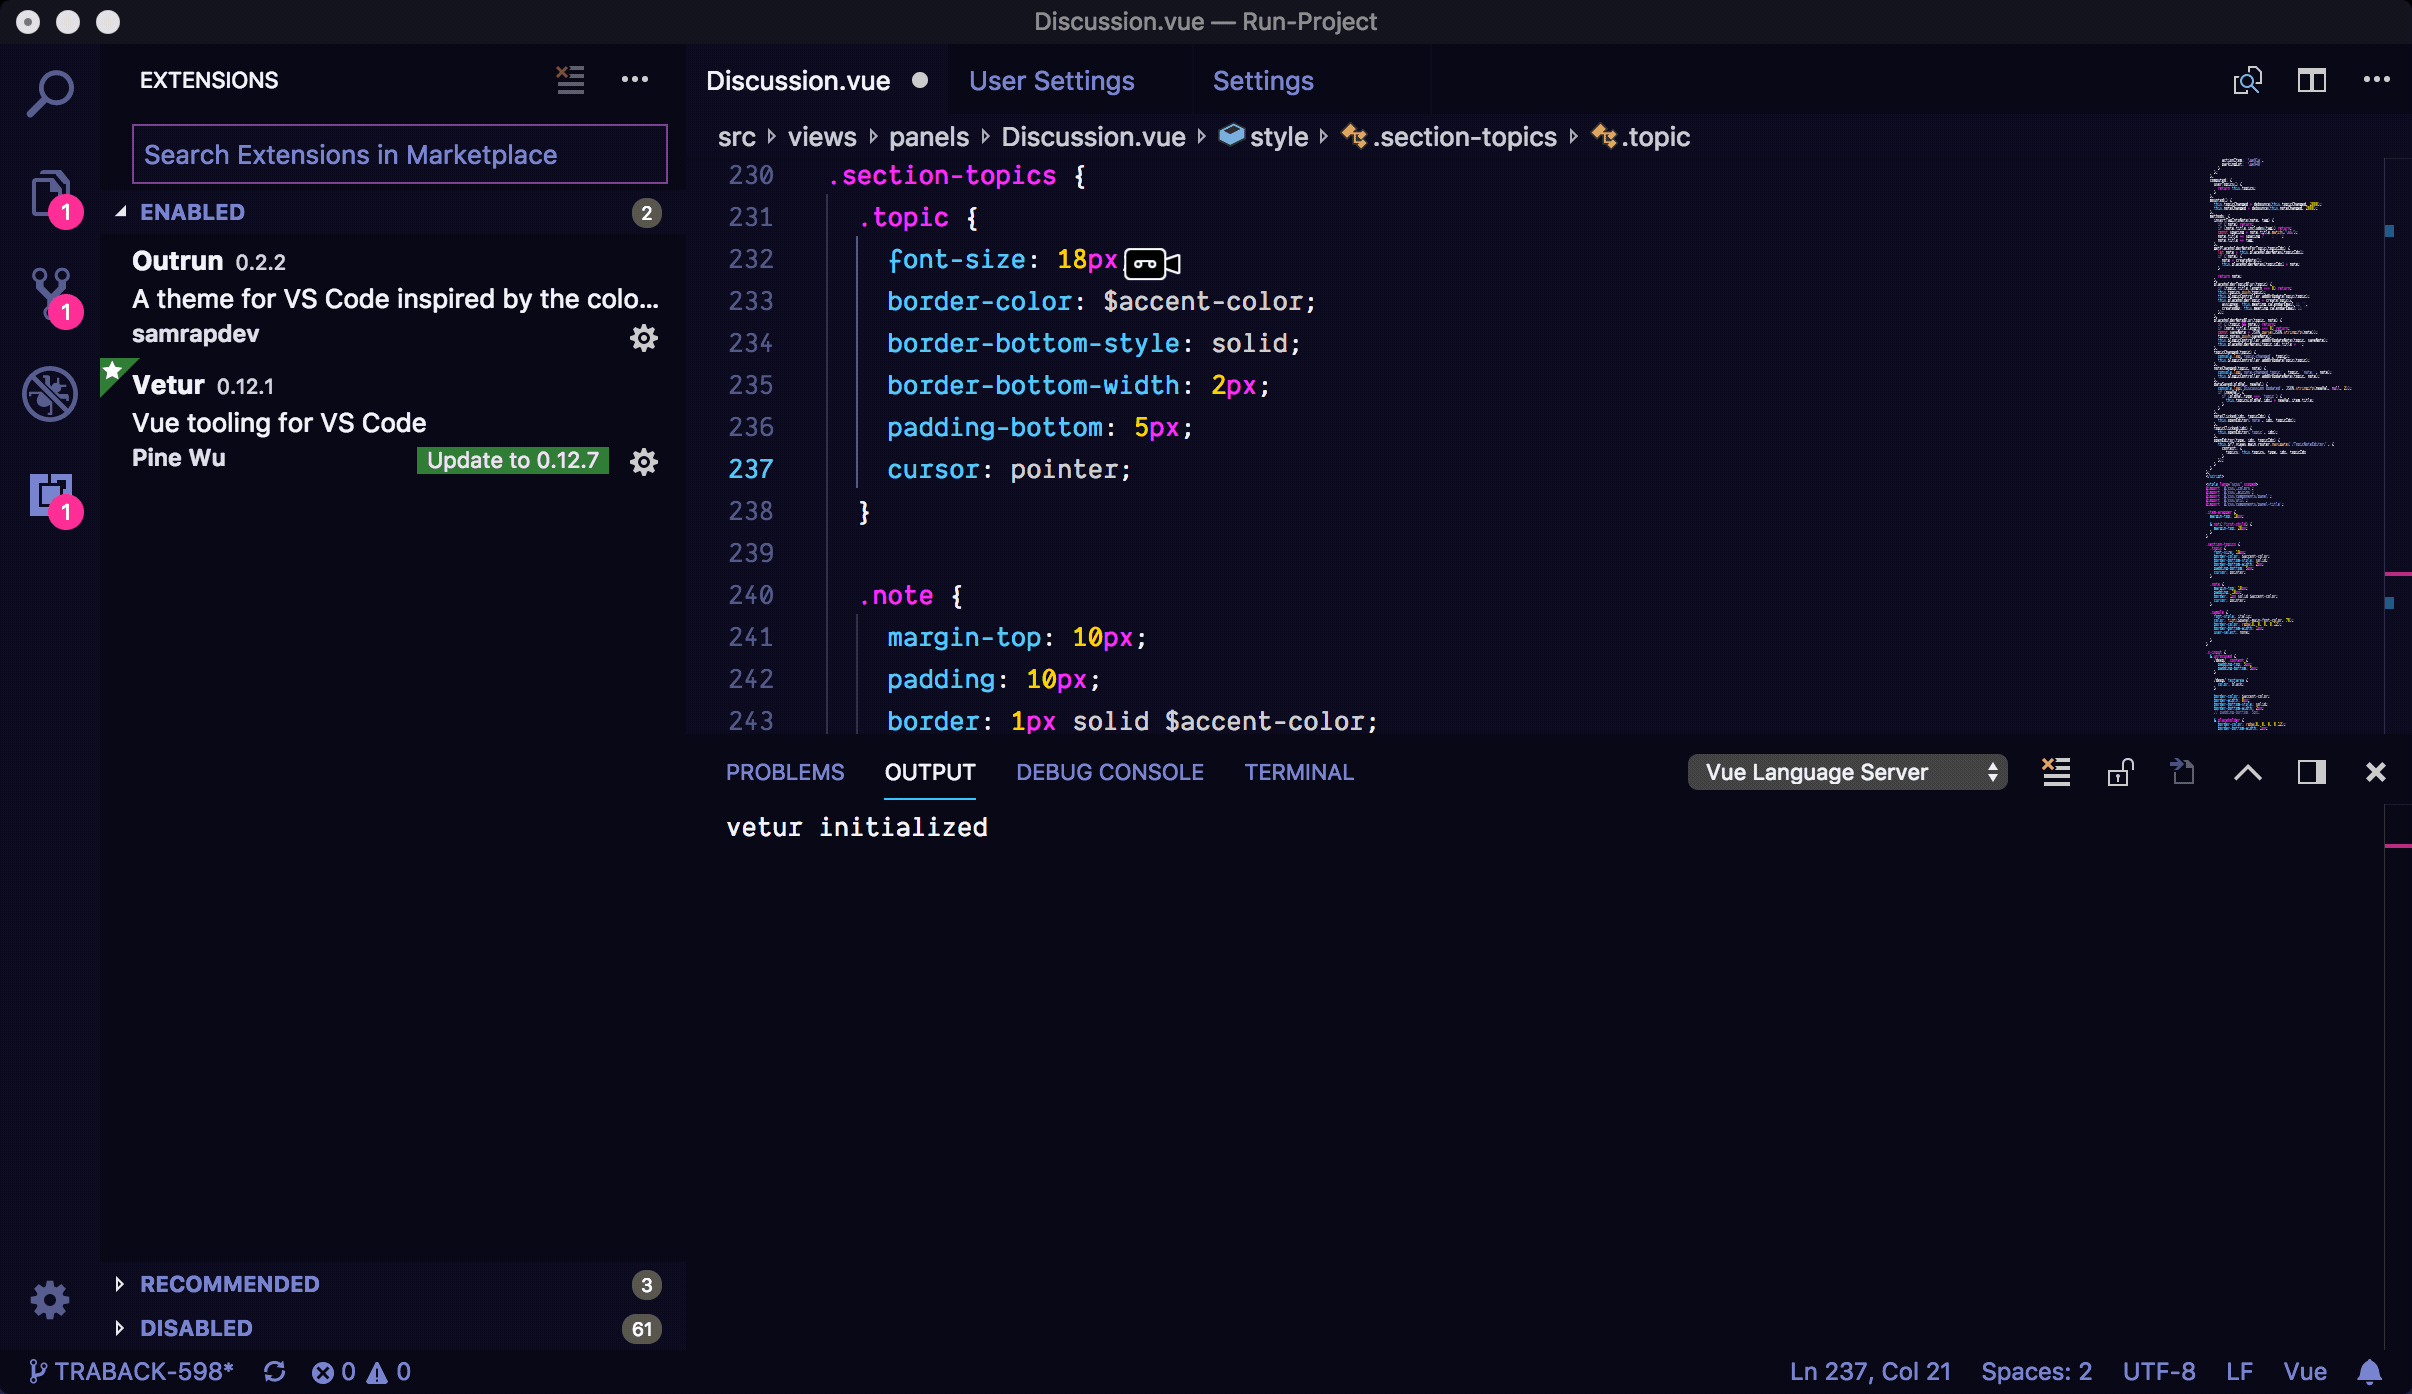The height and width of the screenshot is (1394, 2412).
Task: Click synchronize changes icon in status bar
Action: tap(275, 1372)
